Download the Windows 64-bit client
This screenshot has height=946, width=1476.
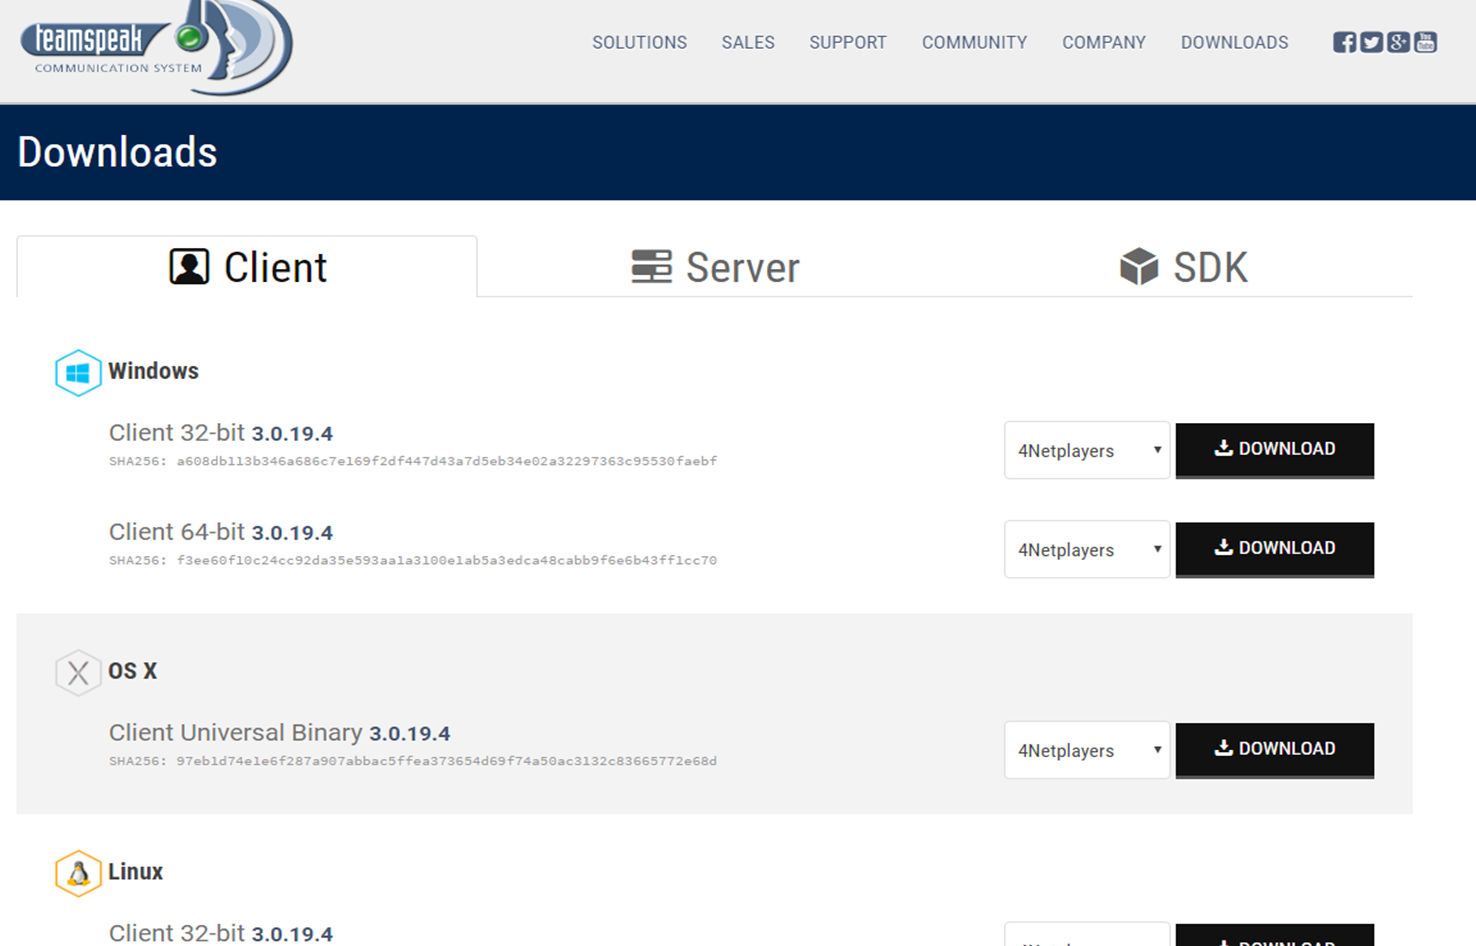1274,548
